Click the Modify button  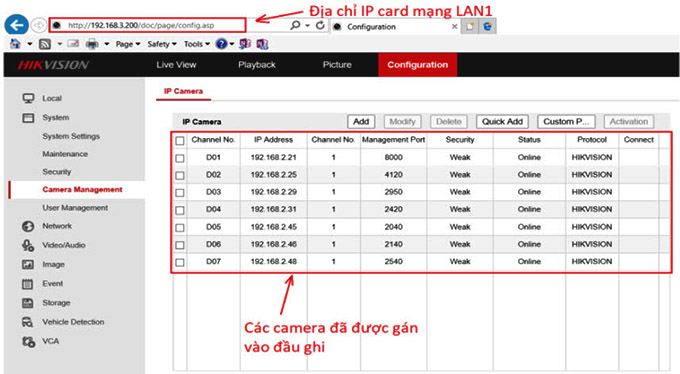point(402,121)
